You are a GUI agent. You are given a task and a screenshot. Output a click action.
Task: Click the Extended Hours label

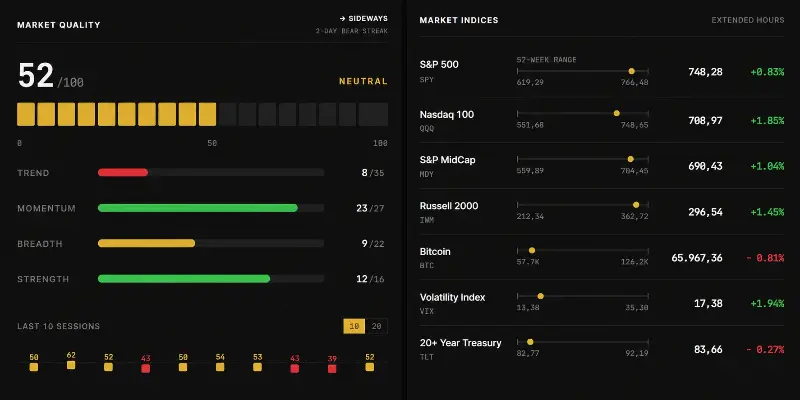tap(748, 20)
